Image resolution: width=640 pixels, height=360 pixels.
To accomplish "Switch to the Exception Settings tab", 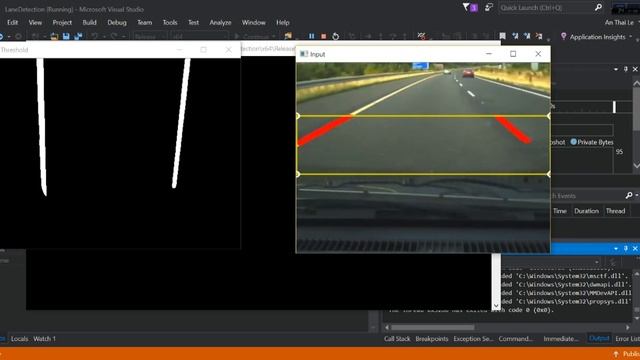I will pyautogui.click(x=473, y=339).
